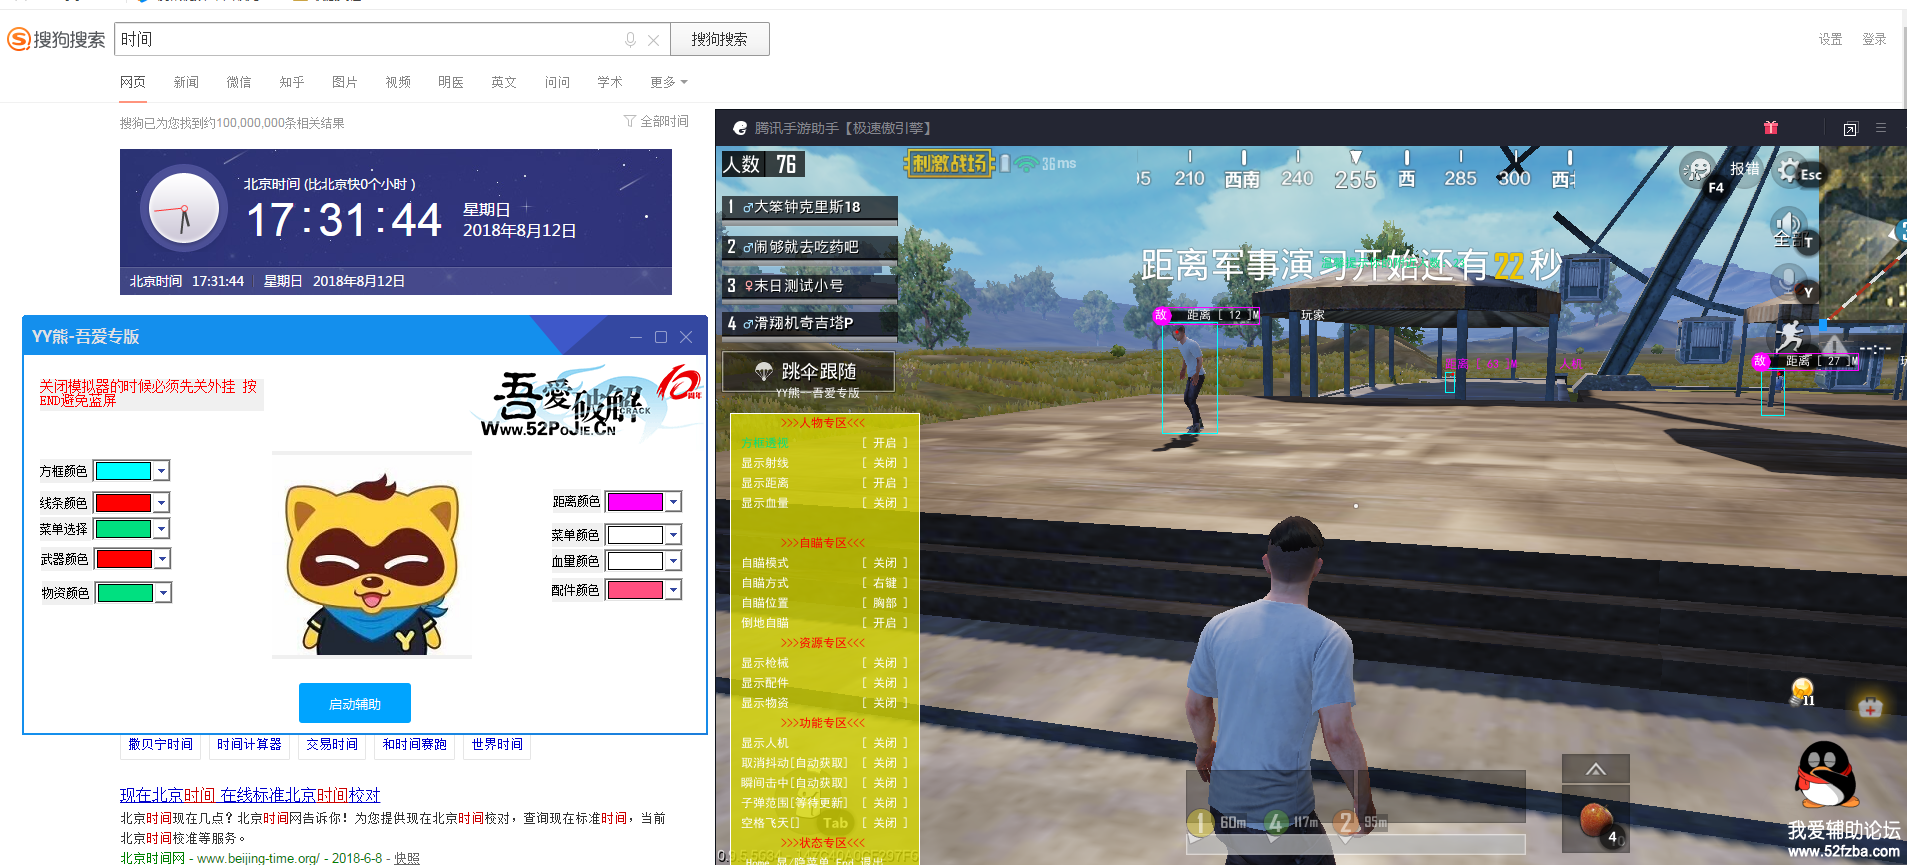The height and width of the screenshot is (865, 1907).
Task: Expand the 更多 menu in Sogou tabs
Action: pyautogui.click(x=668, y=82)
